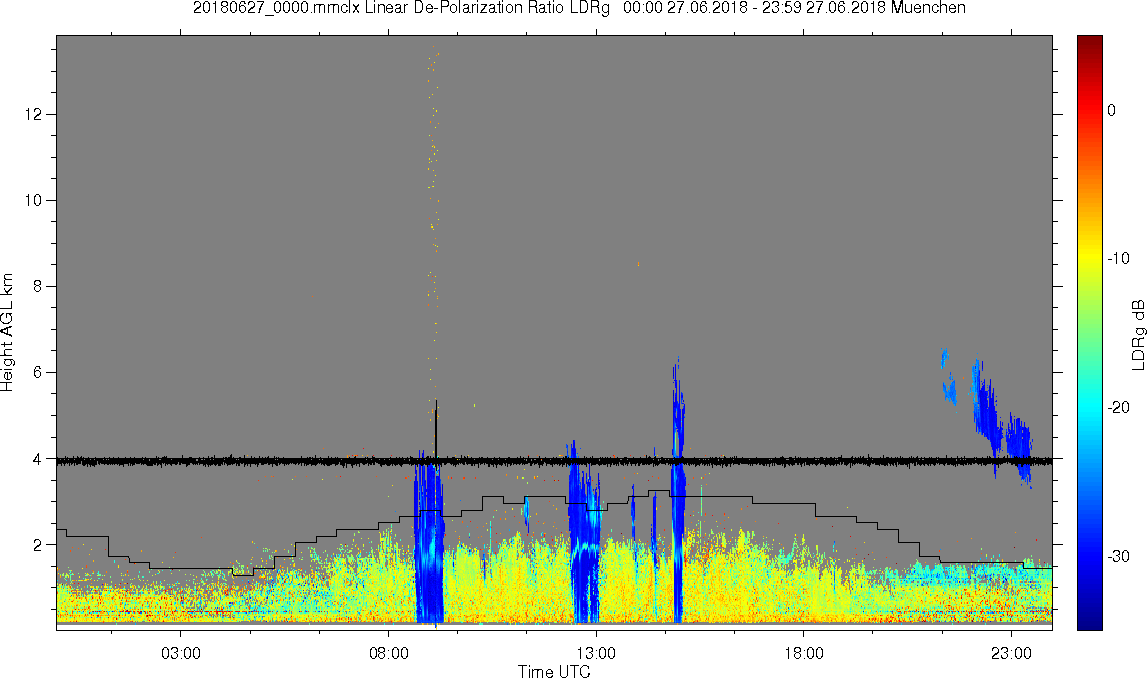Click the colorbar value label 0
The height and width of the screenshot is (678, 1147).
pos(1112,110)
